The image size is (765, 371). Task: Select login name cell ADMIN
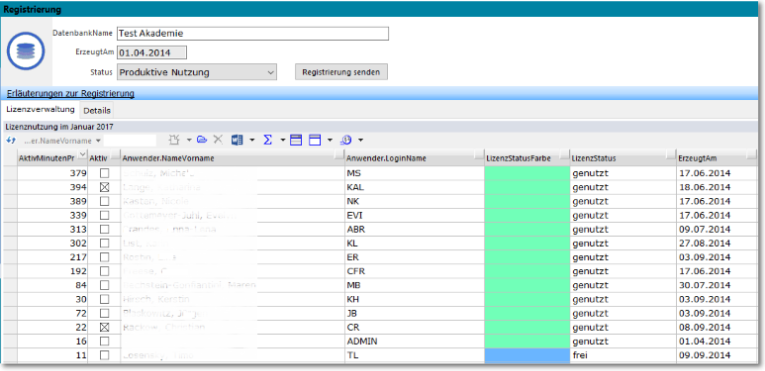coord(414,341)
